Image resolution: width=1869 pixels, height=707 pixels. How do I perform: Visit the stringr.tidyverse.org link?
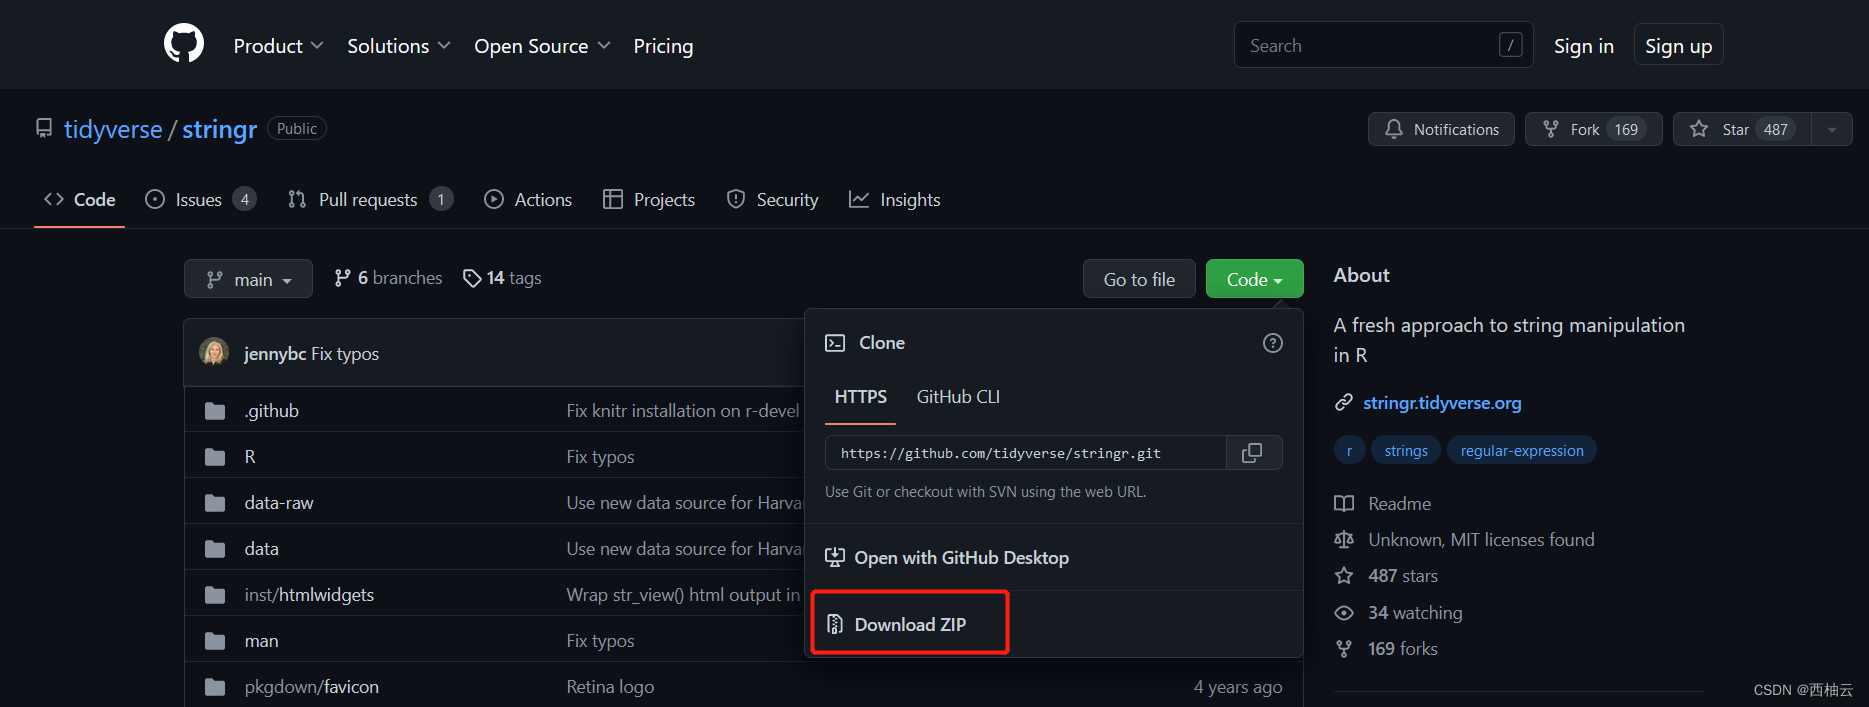click(1442, 403)
